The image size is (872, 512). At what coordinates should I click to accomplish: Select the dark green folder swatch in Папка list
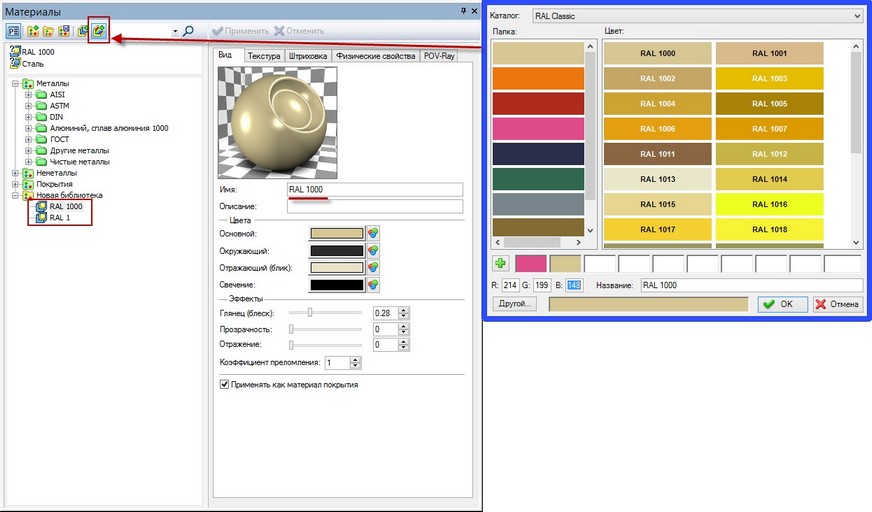(x=538, y=179)
